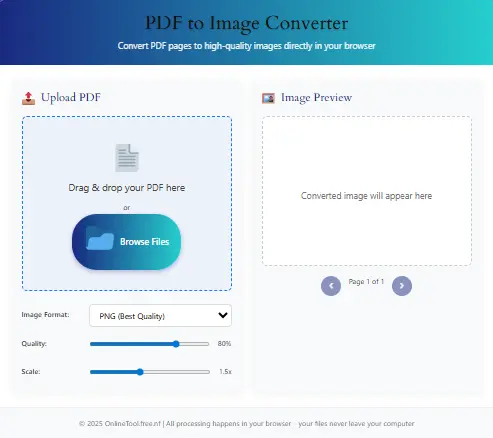Image resolution: width=493 pixels, height=438 pixels.
Task: Click the "Convert PDF pages" subtitle text
Action: (247, 46)
